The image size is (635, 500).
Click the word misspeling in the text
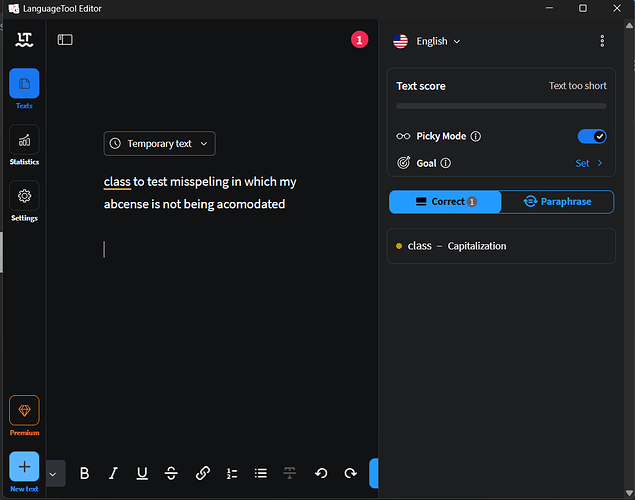199,182
